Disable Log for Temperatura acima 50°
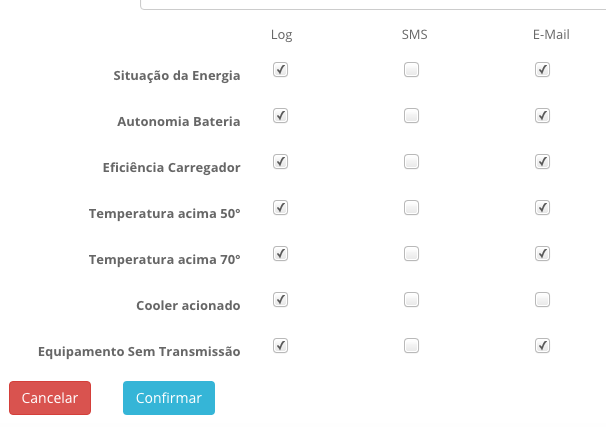Screen dimensions: 606x427 [281, 207]
